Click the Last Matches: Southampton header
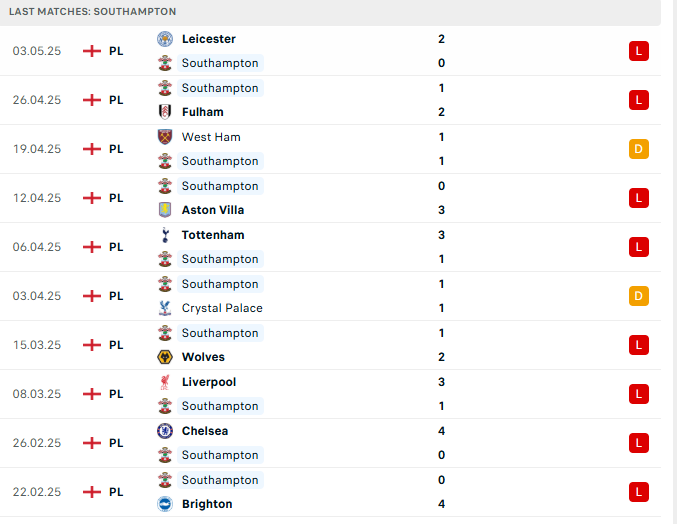Viewport: 677px width, 524px height. click(92, 12)
